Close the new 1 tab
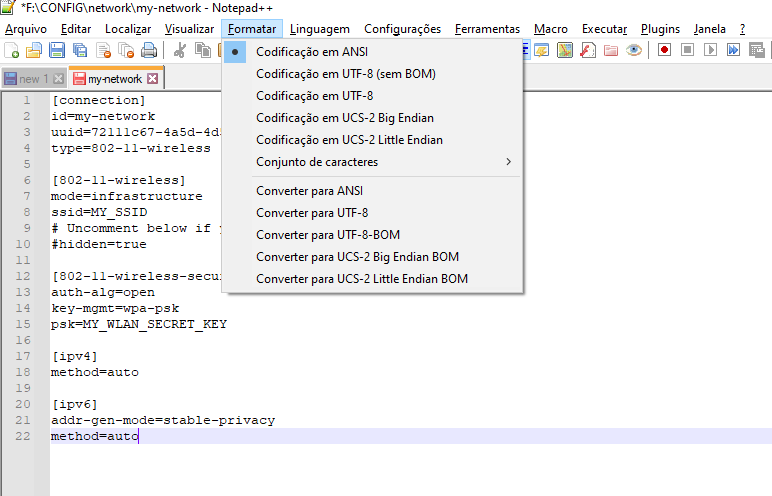 click(59, 79)
